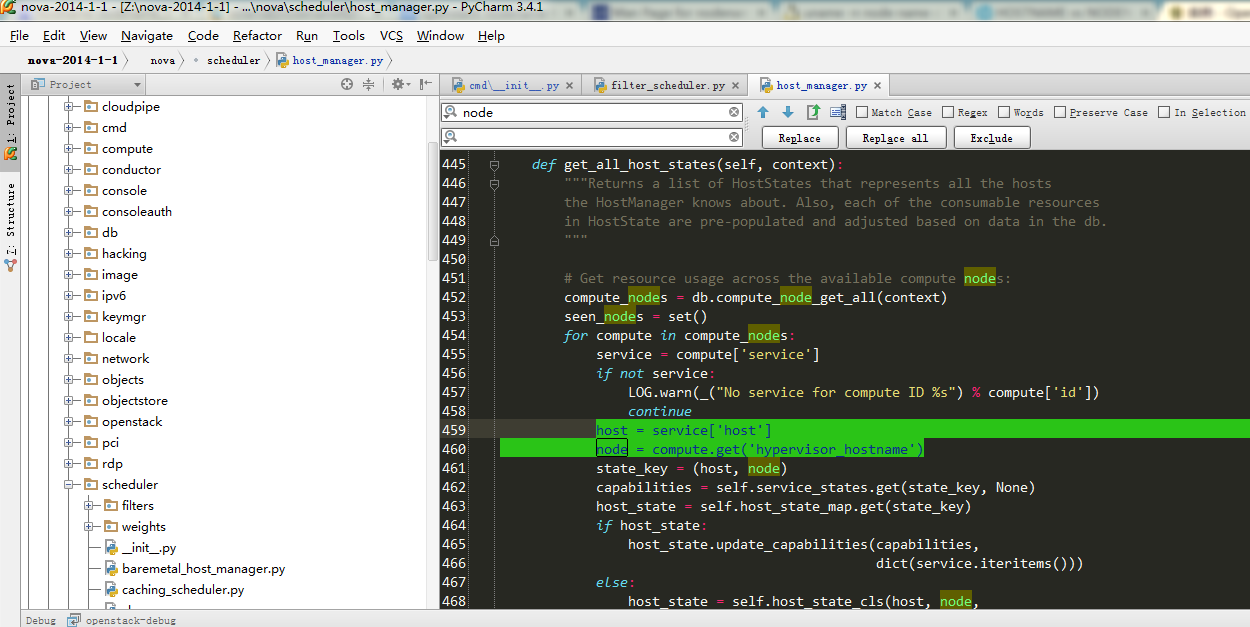Enable Regex checkbox
Screen dimensions: 1250x627
(947, 112)
